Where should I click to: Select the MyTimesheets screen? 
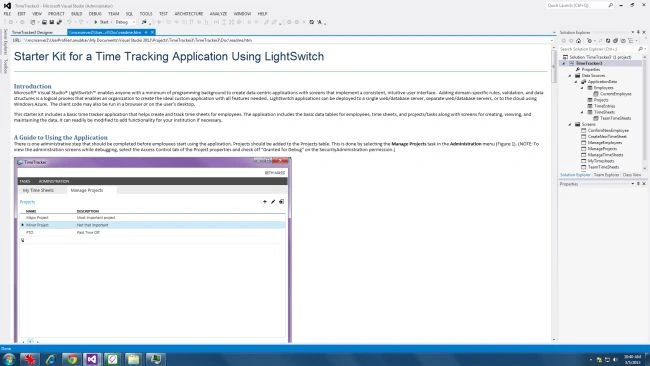[601, 161]
